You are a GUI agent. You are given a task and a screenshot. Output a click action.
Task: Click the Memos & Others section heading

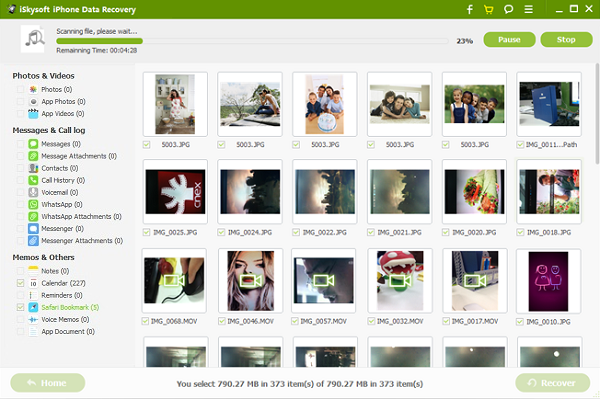click(x=43, y=257)
